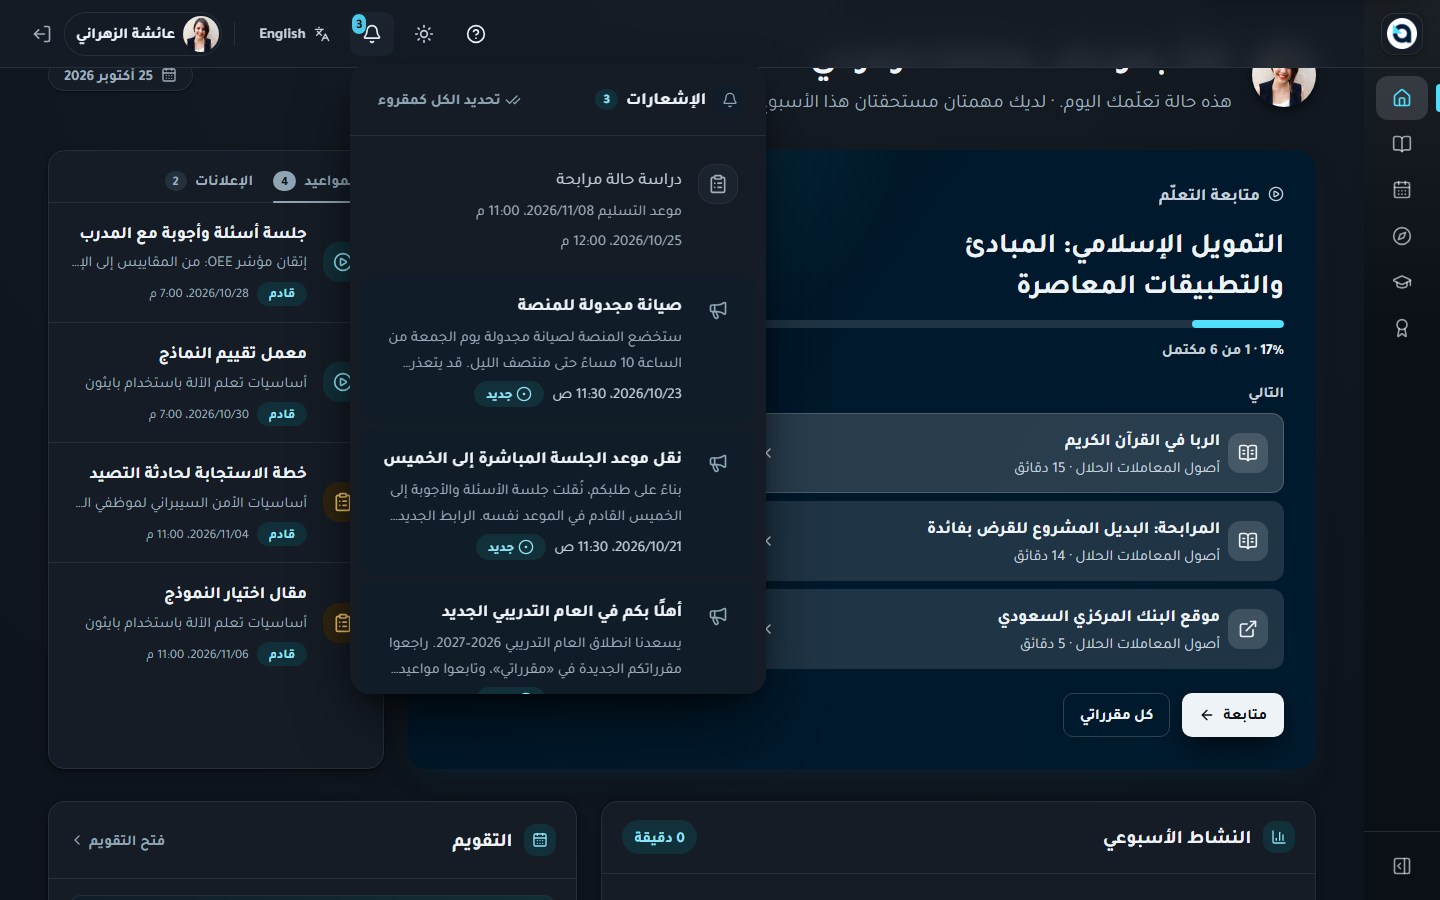The width and height of the screenshot is (1440, 900).
Task: Click the platform logo at top
Action: click(1402, 33)
